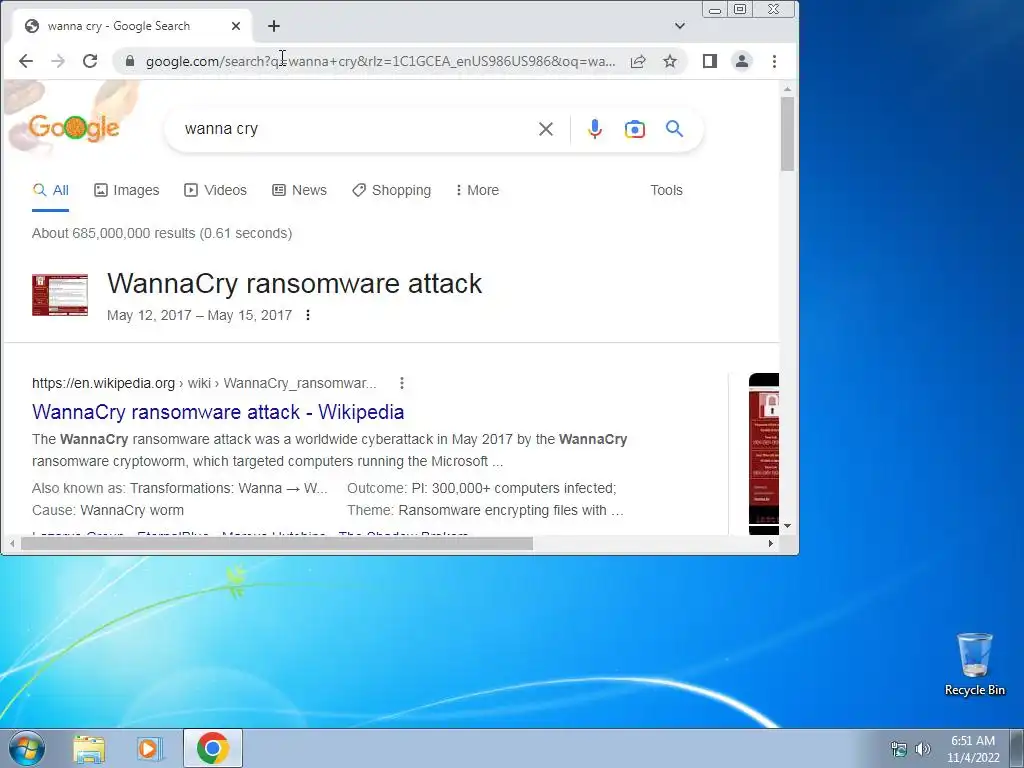Image resolution: width=1024 pixels, height=768 pixels.
Task: Click the scroll-down arrow of the page
Action: tap(787, 526)
